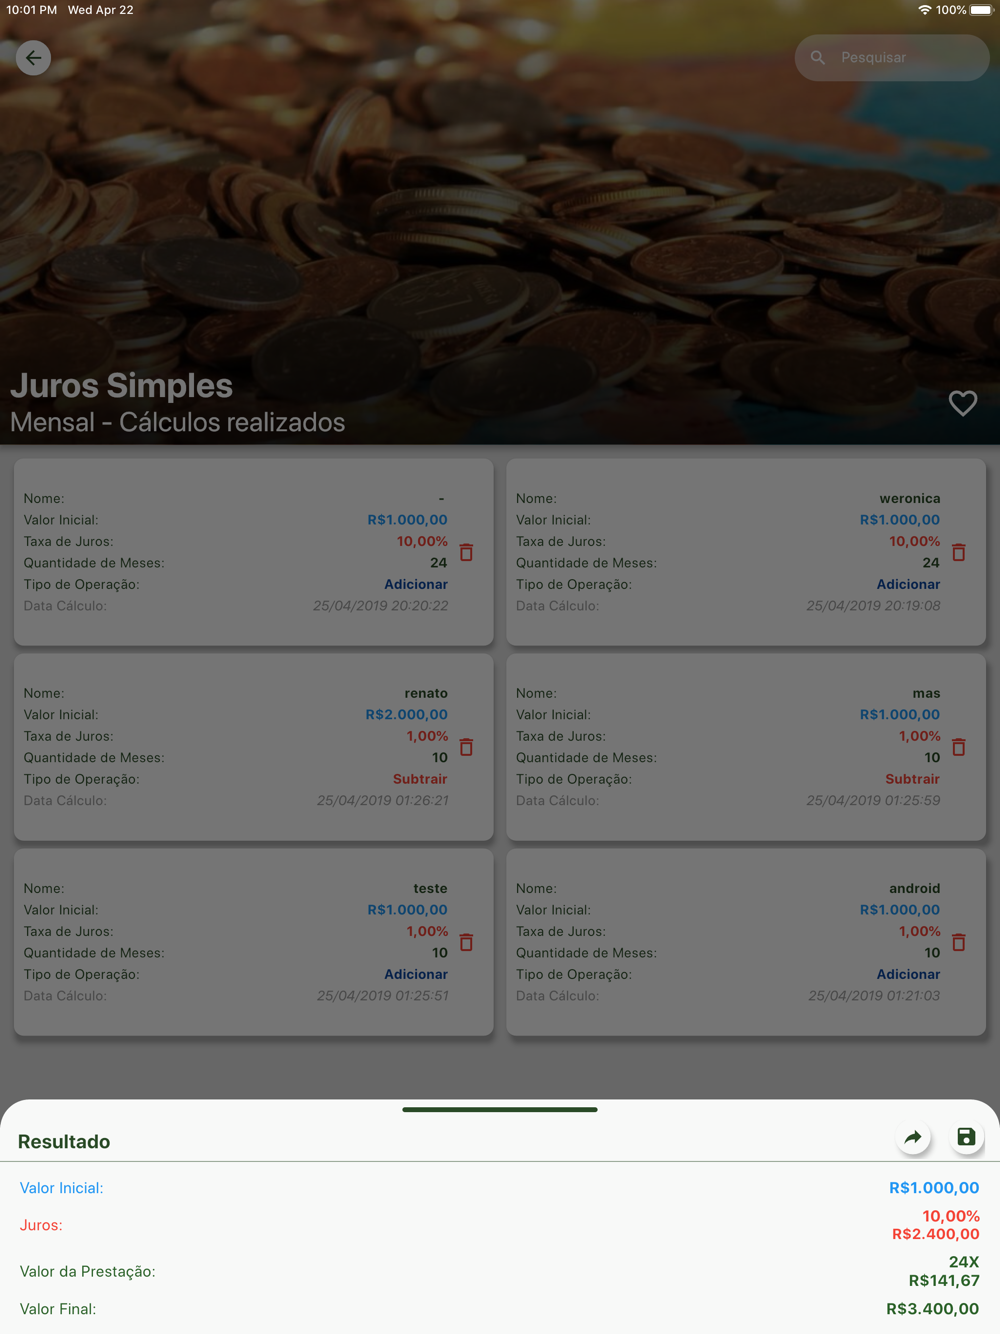Click the Pesquisar search field
The image size is (1000, 1334).
892,58
